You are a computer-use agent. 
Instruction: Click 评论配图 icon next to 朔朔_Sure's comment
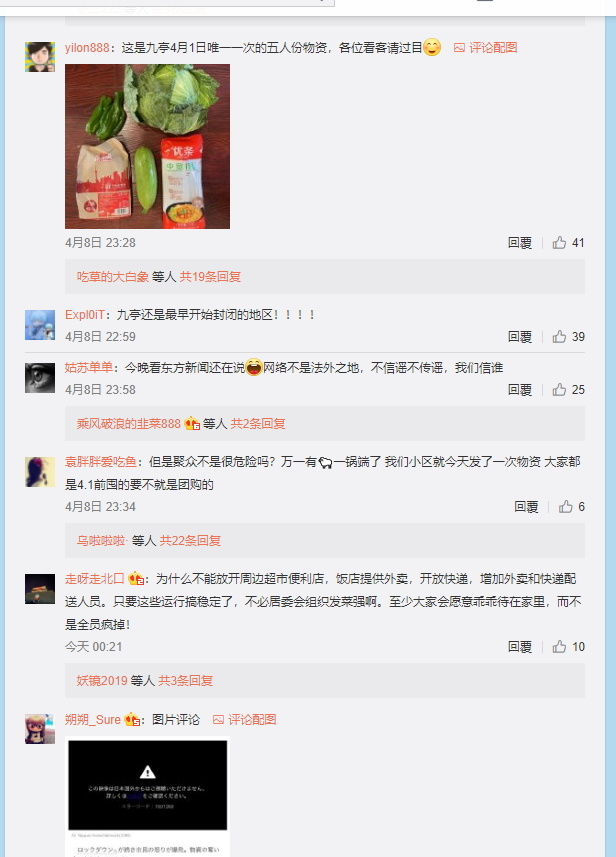tap(218, 720)
